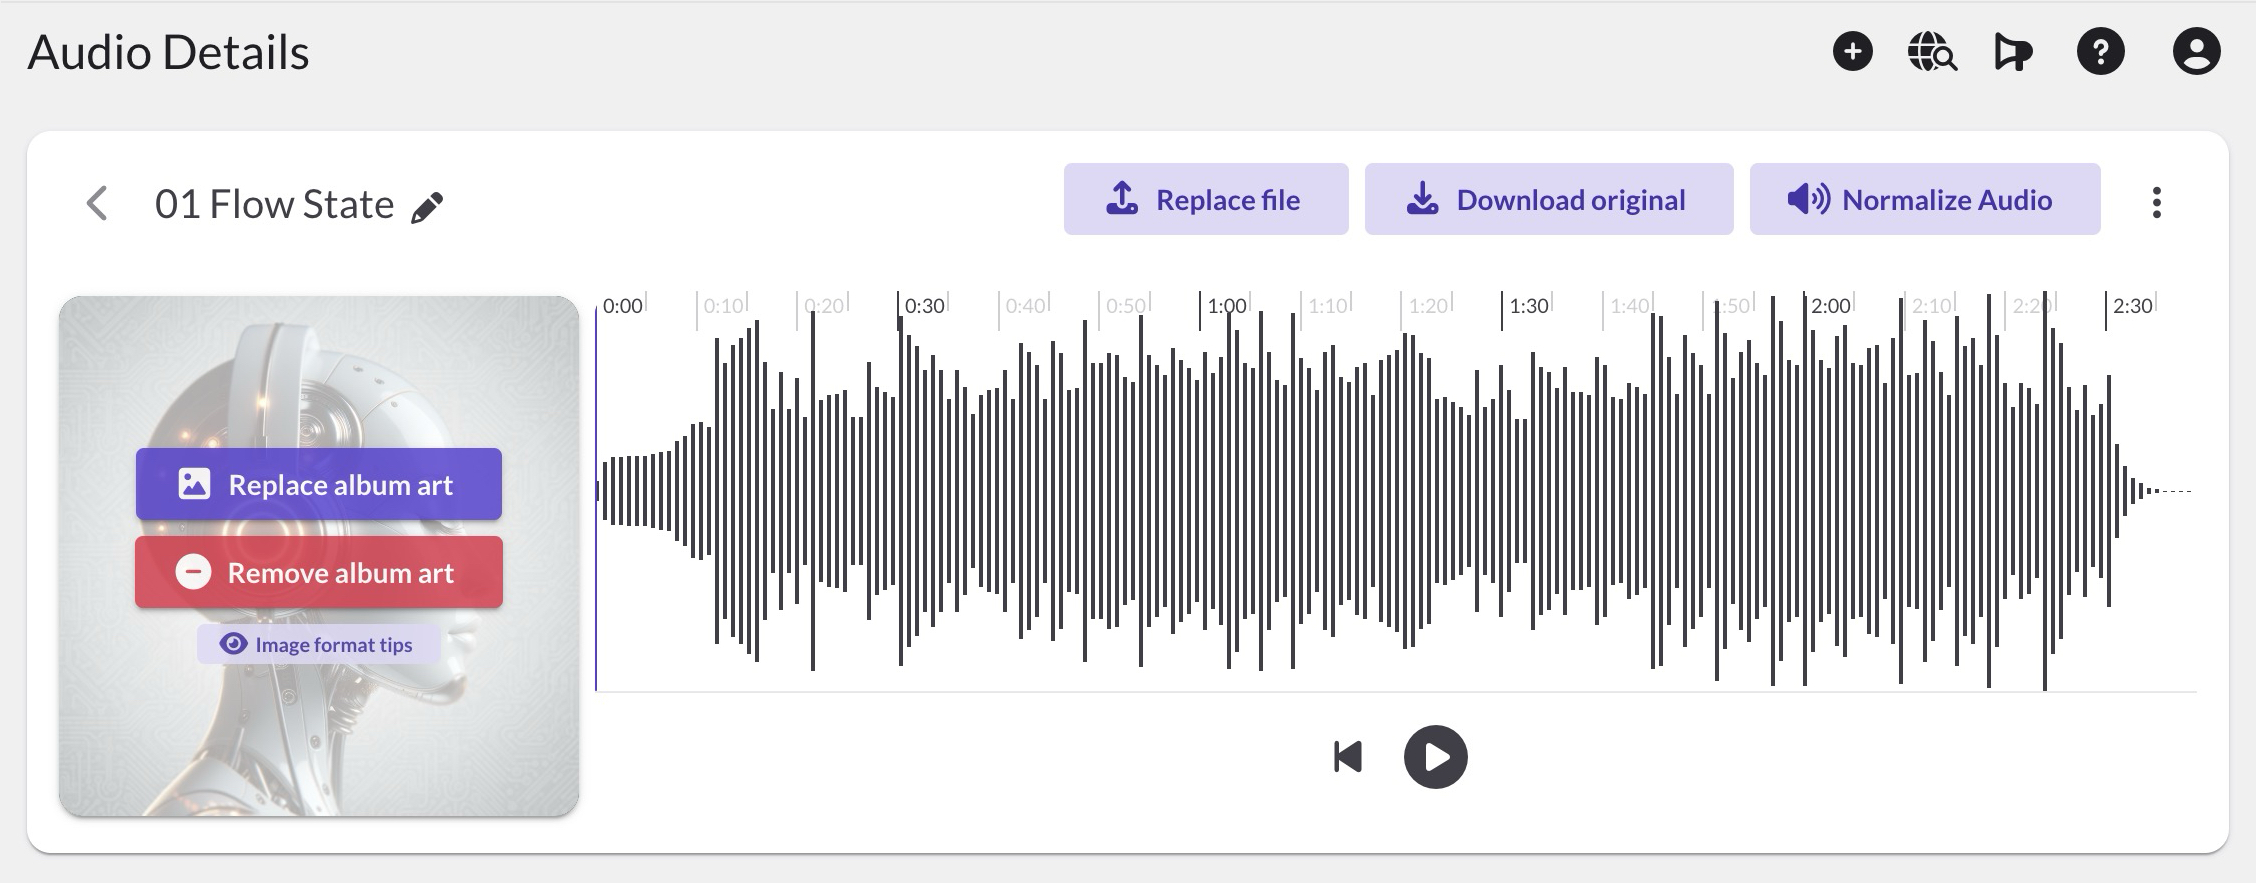Show Image format tips
This screenshot has width=2256, height=883.
(319, 644)
